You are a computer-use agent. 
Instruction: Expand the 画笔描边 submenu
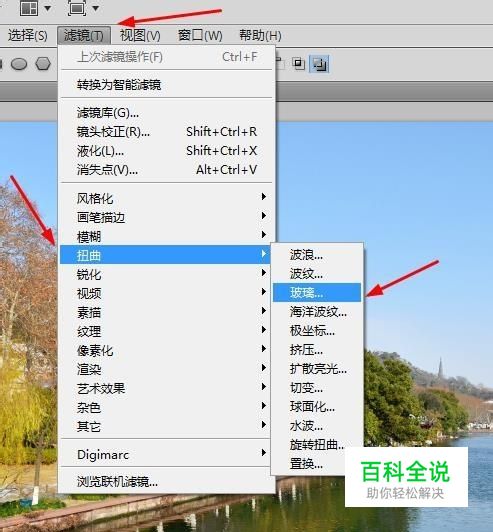[165, 216]
